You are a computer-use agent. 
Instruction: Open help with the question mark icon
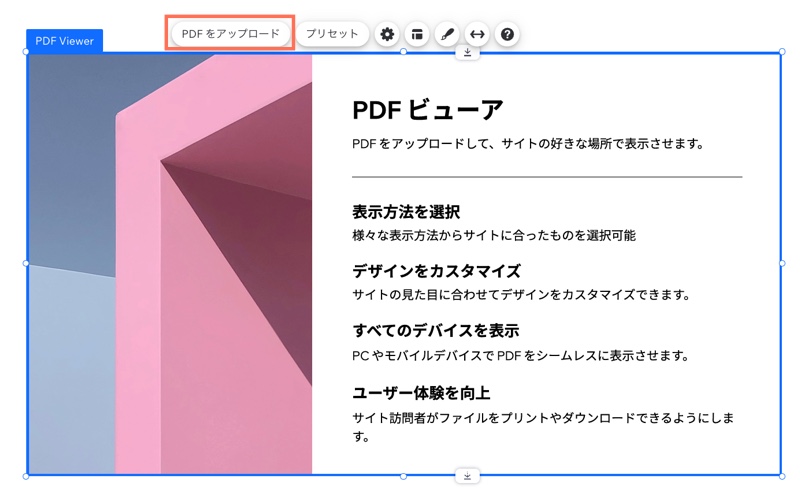click(x=507, y=34)
